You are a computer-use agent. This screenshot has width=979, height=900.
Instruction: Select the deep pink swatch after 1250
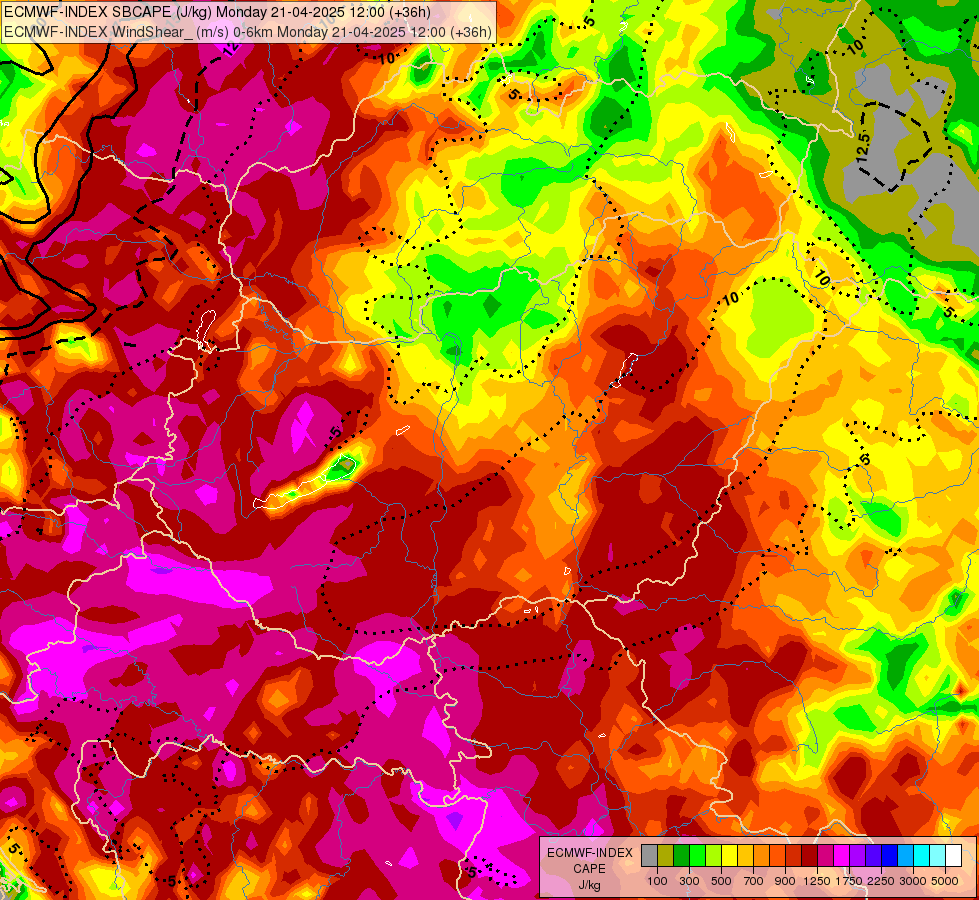coord(825,855)
